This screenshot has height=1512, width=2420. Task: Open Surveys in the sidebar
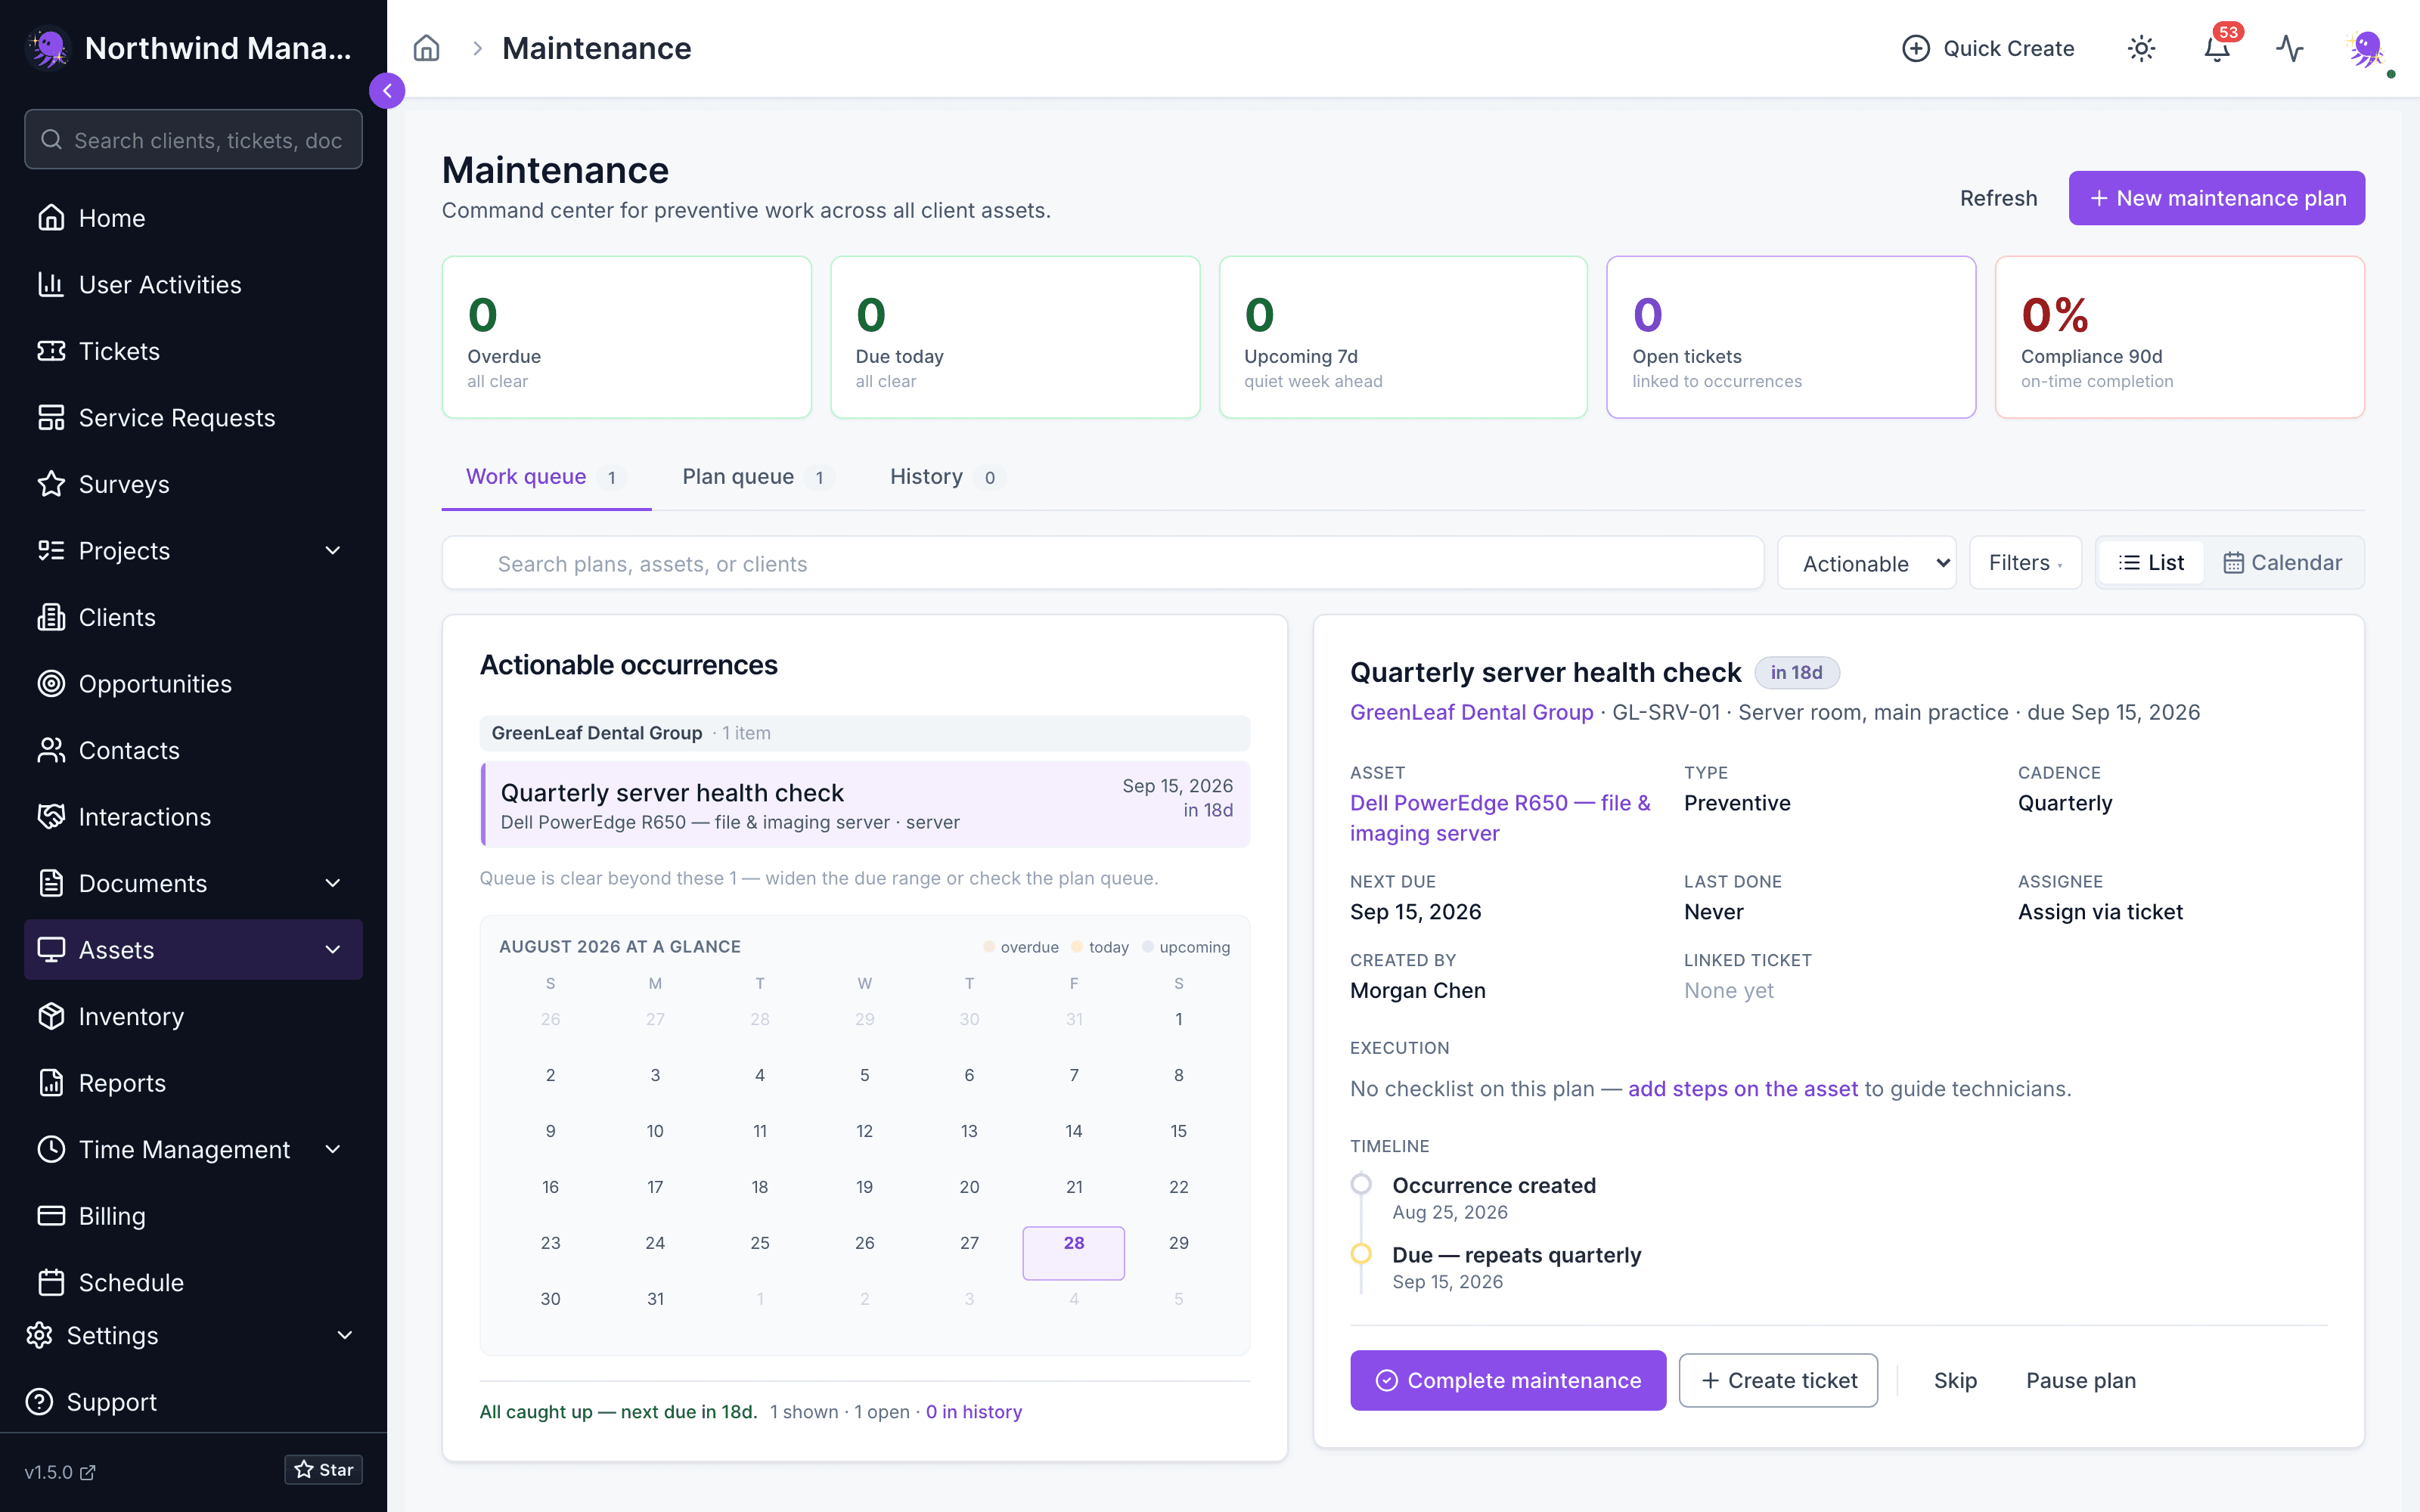(193, 484)
